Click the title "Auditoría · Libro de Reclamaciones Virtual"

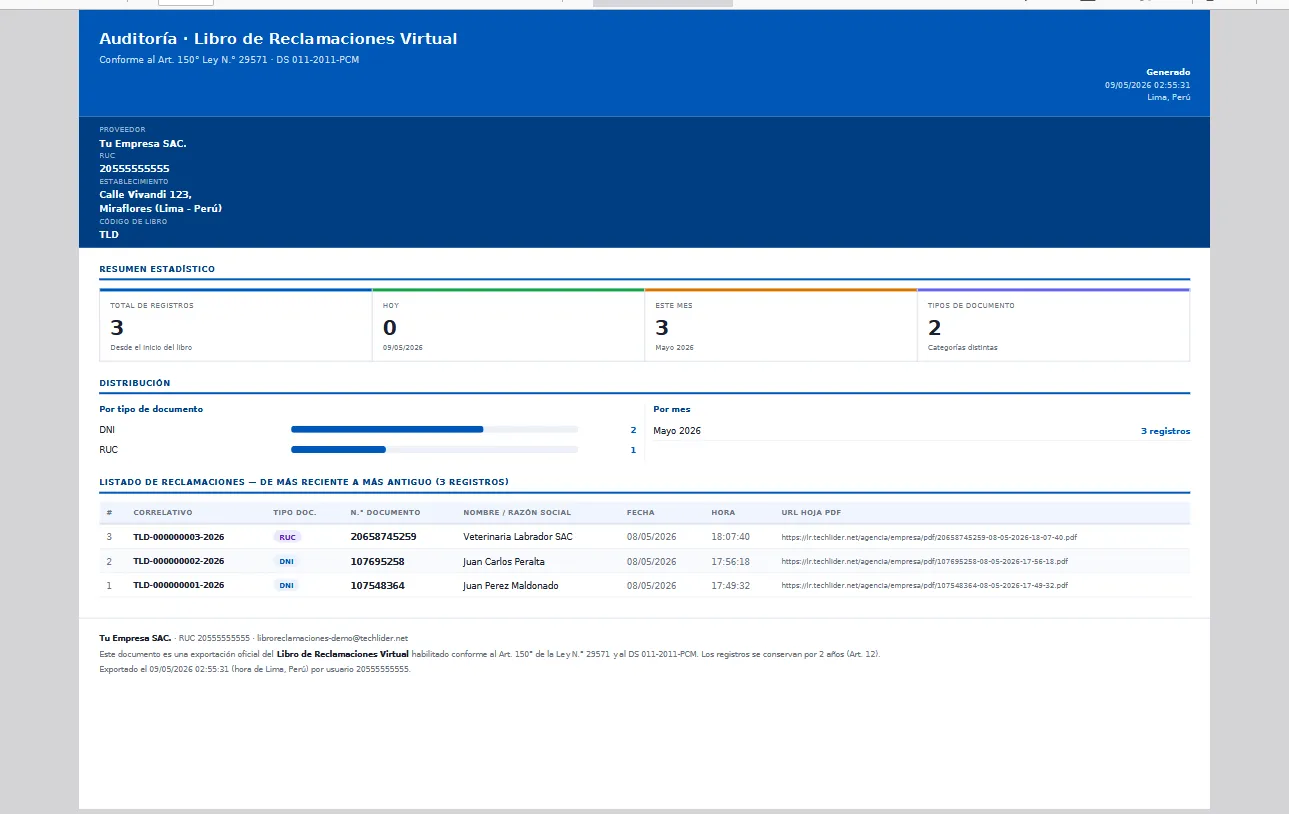coord(278,39)
